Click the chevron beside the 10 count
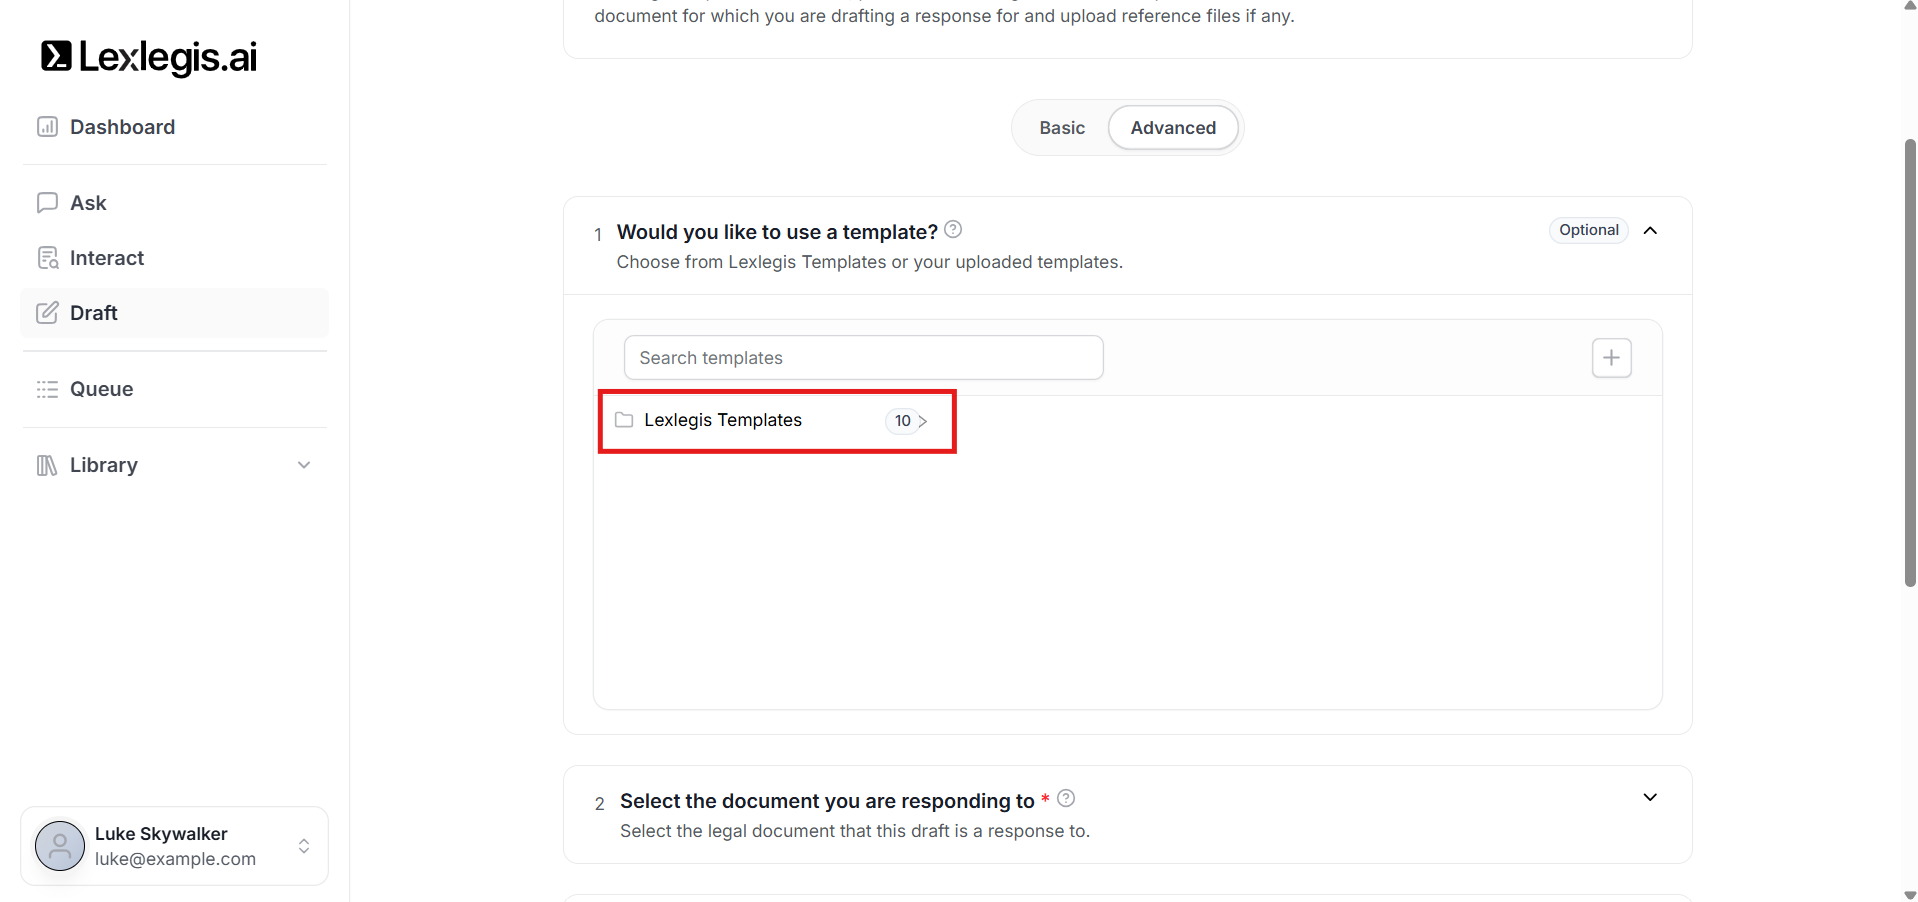This screenshot has width=1918, height=902. coord(923,421)
